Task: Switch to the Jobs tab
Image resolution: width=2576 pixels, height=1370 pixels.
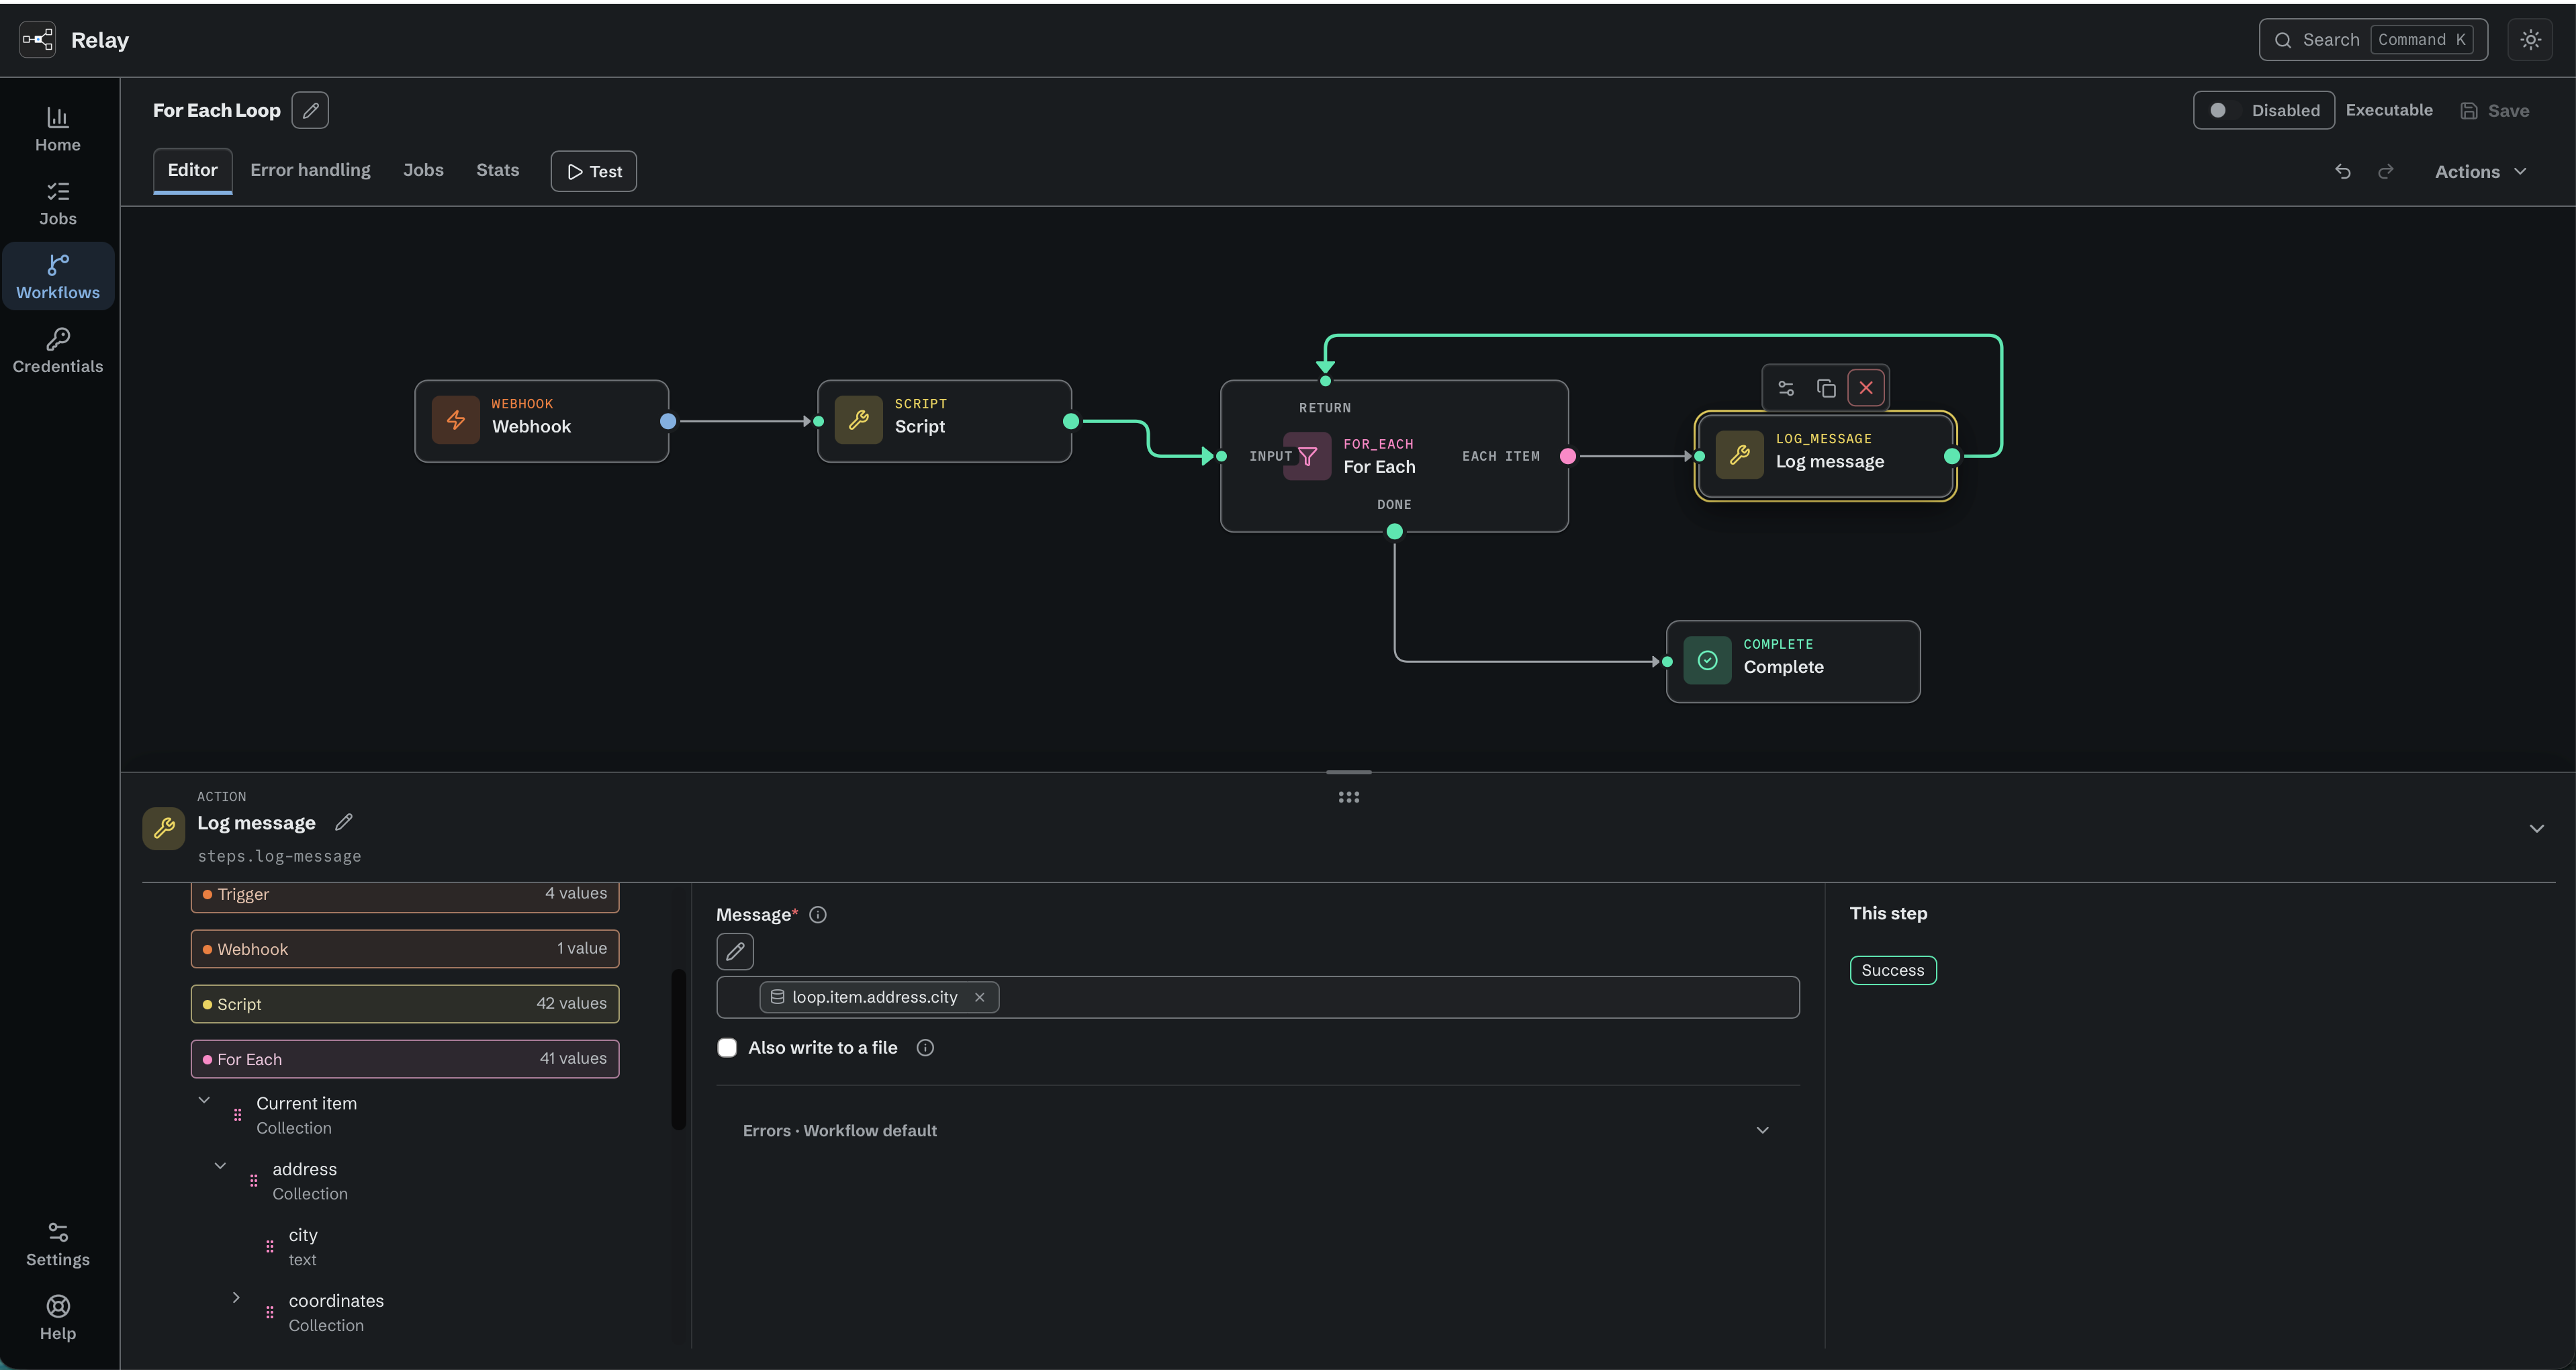Action: point(423,170)
